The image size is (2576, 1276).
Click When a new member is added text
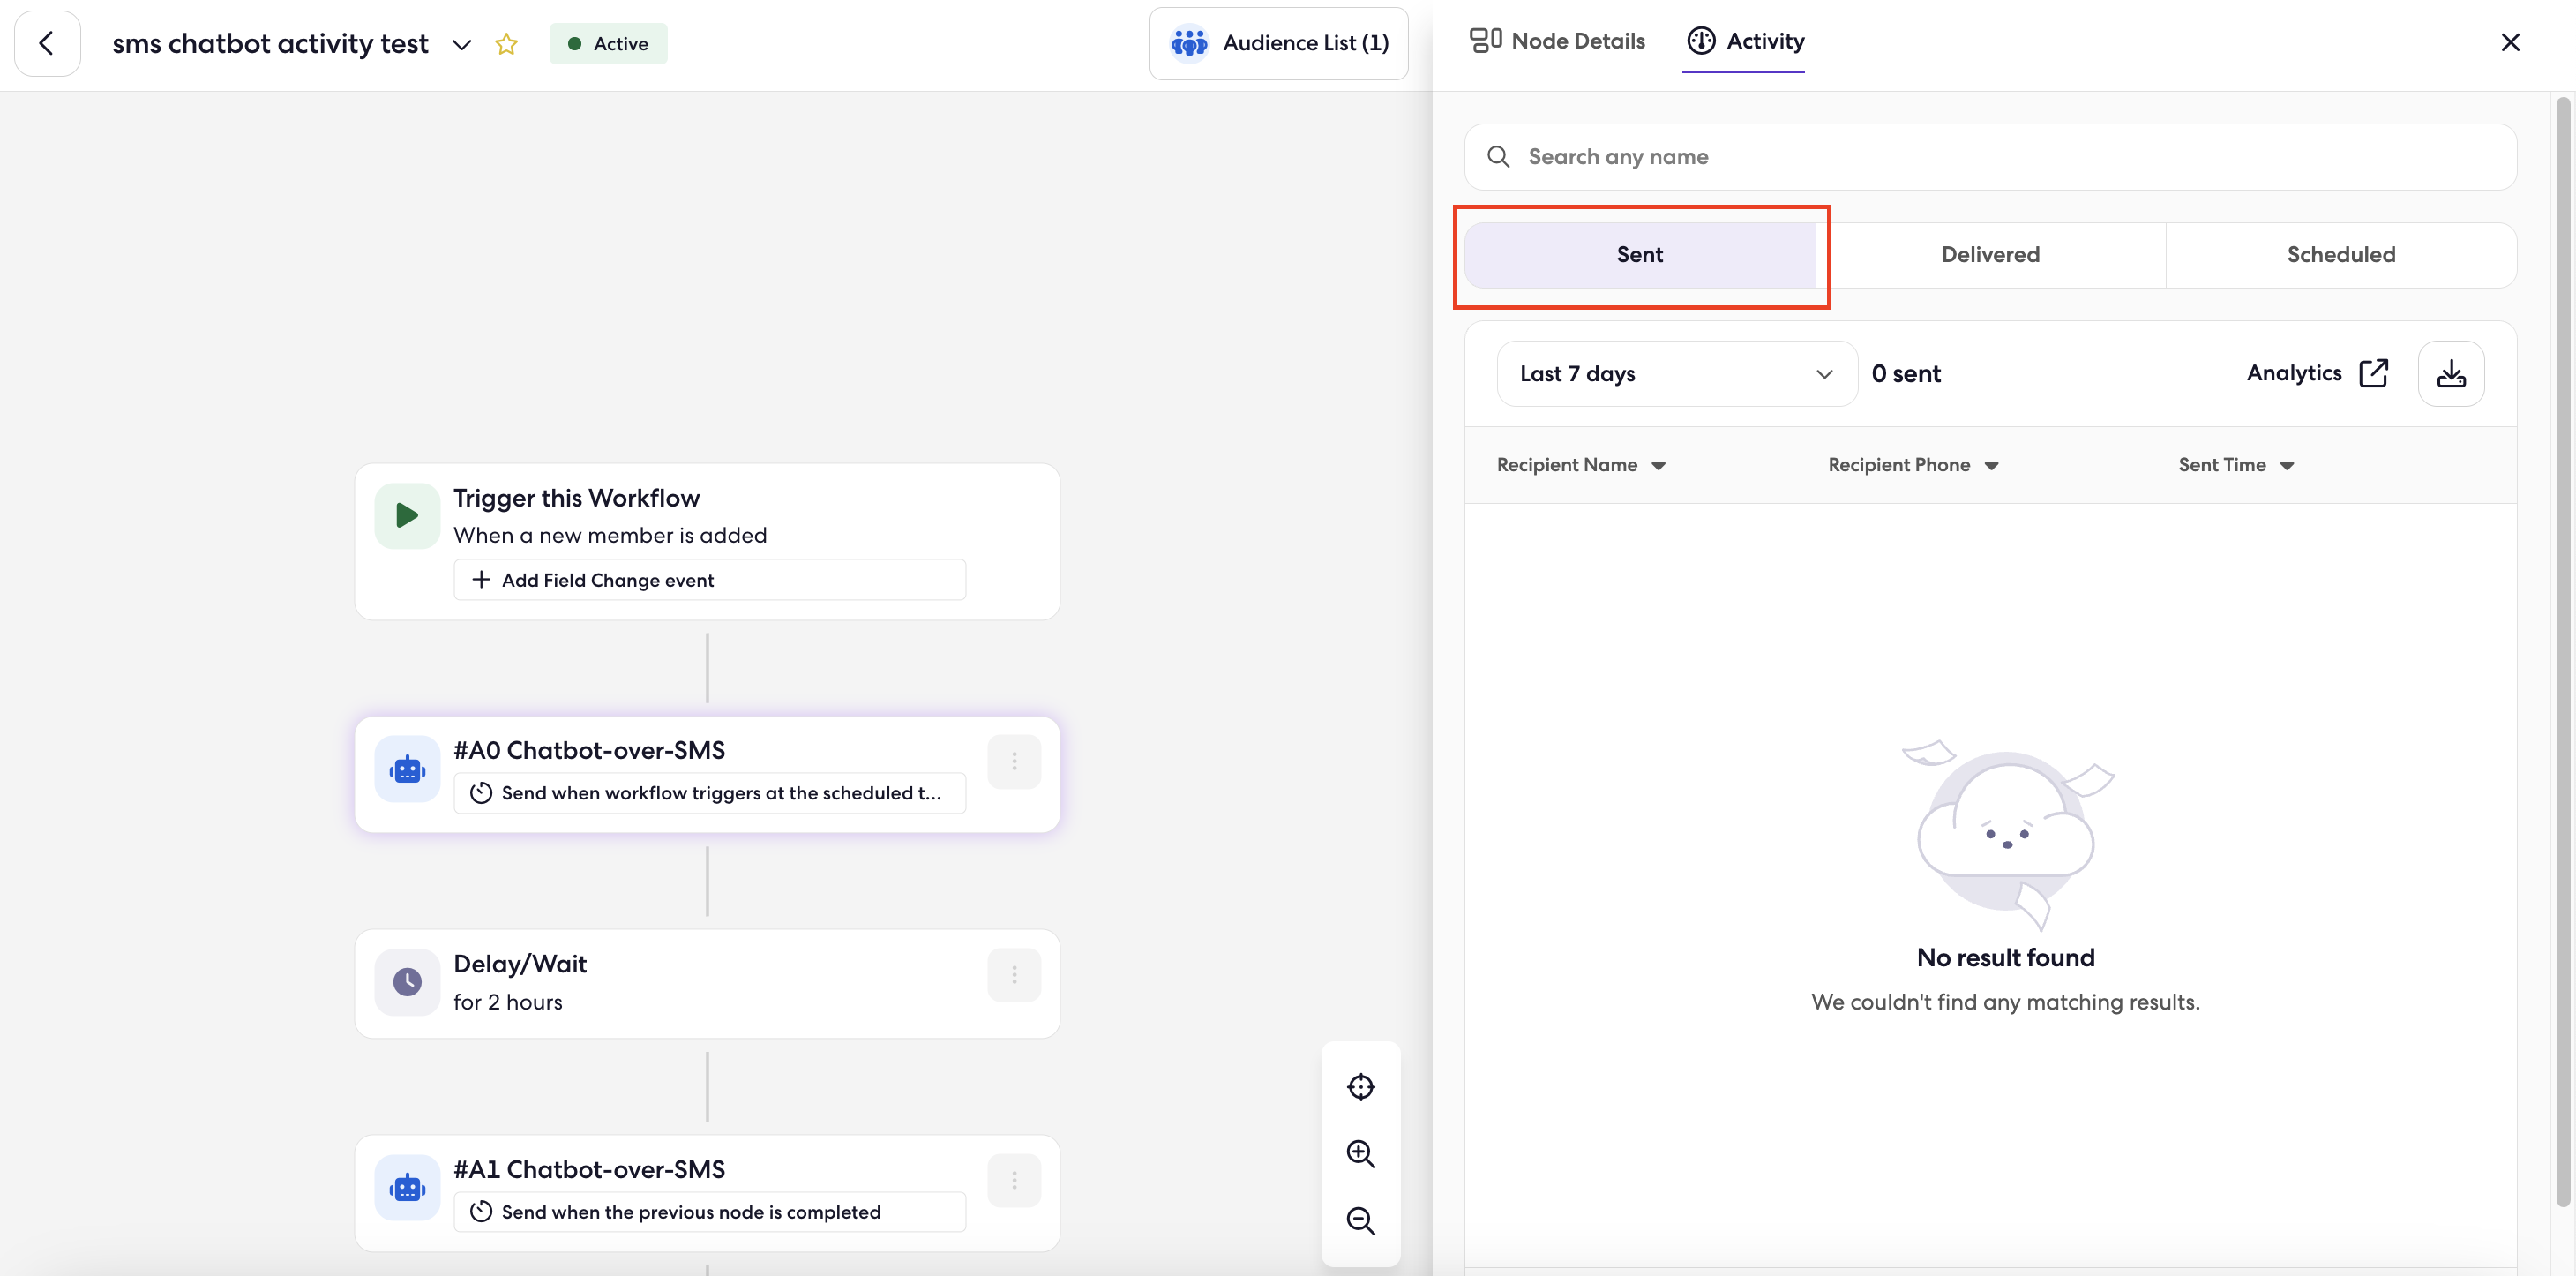pyautogui.click(x=610, y=535)
